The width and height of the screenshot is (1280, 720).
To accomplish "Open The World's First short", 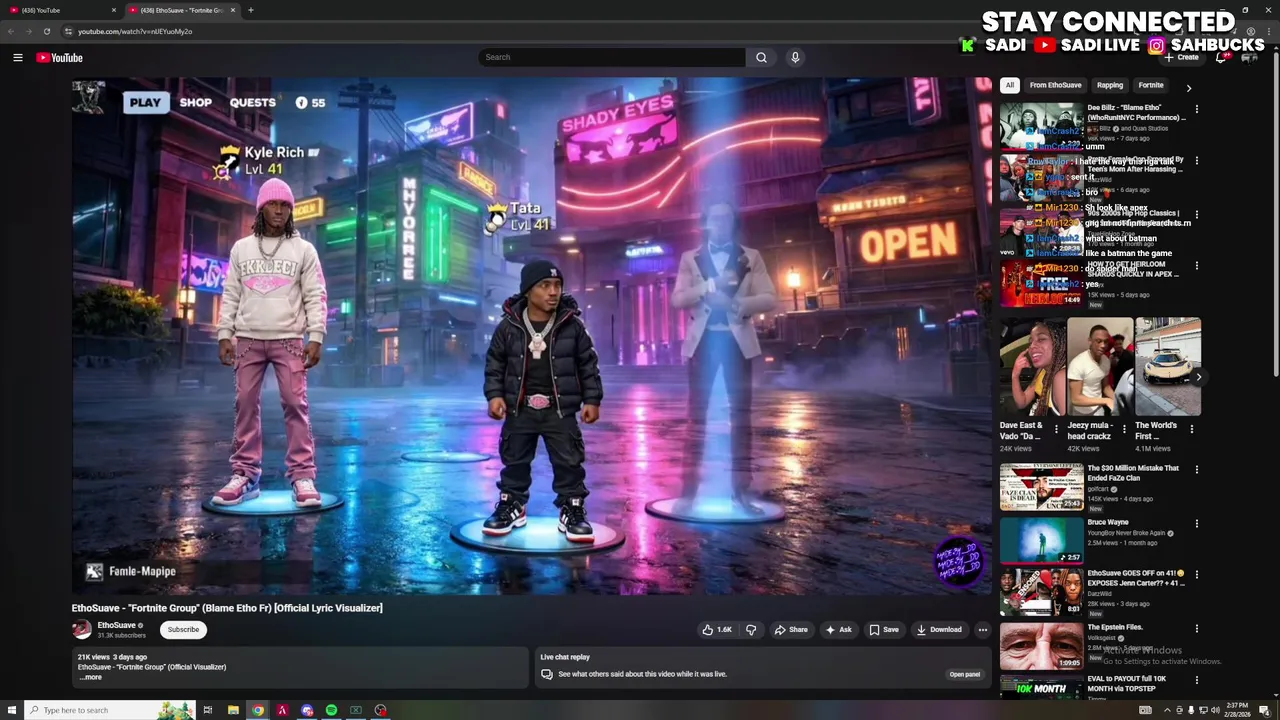I will click(1167, 366).
